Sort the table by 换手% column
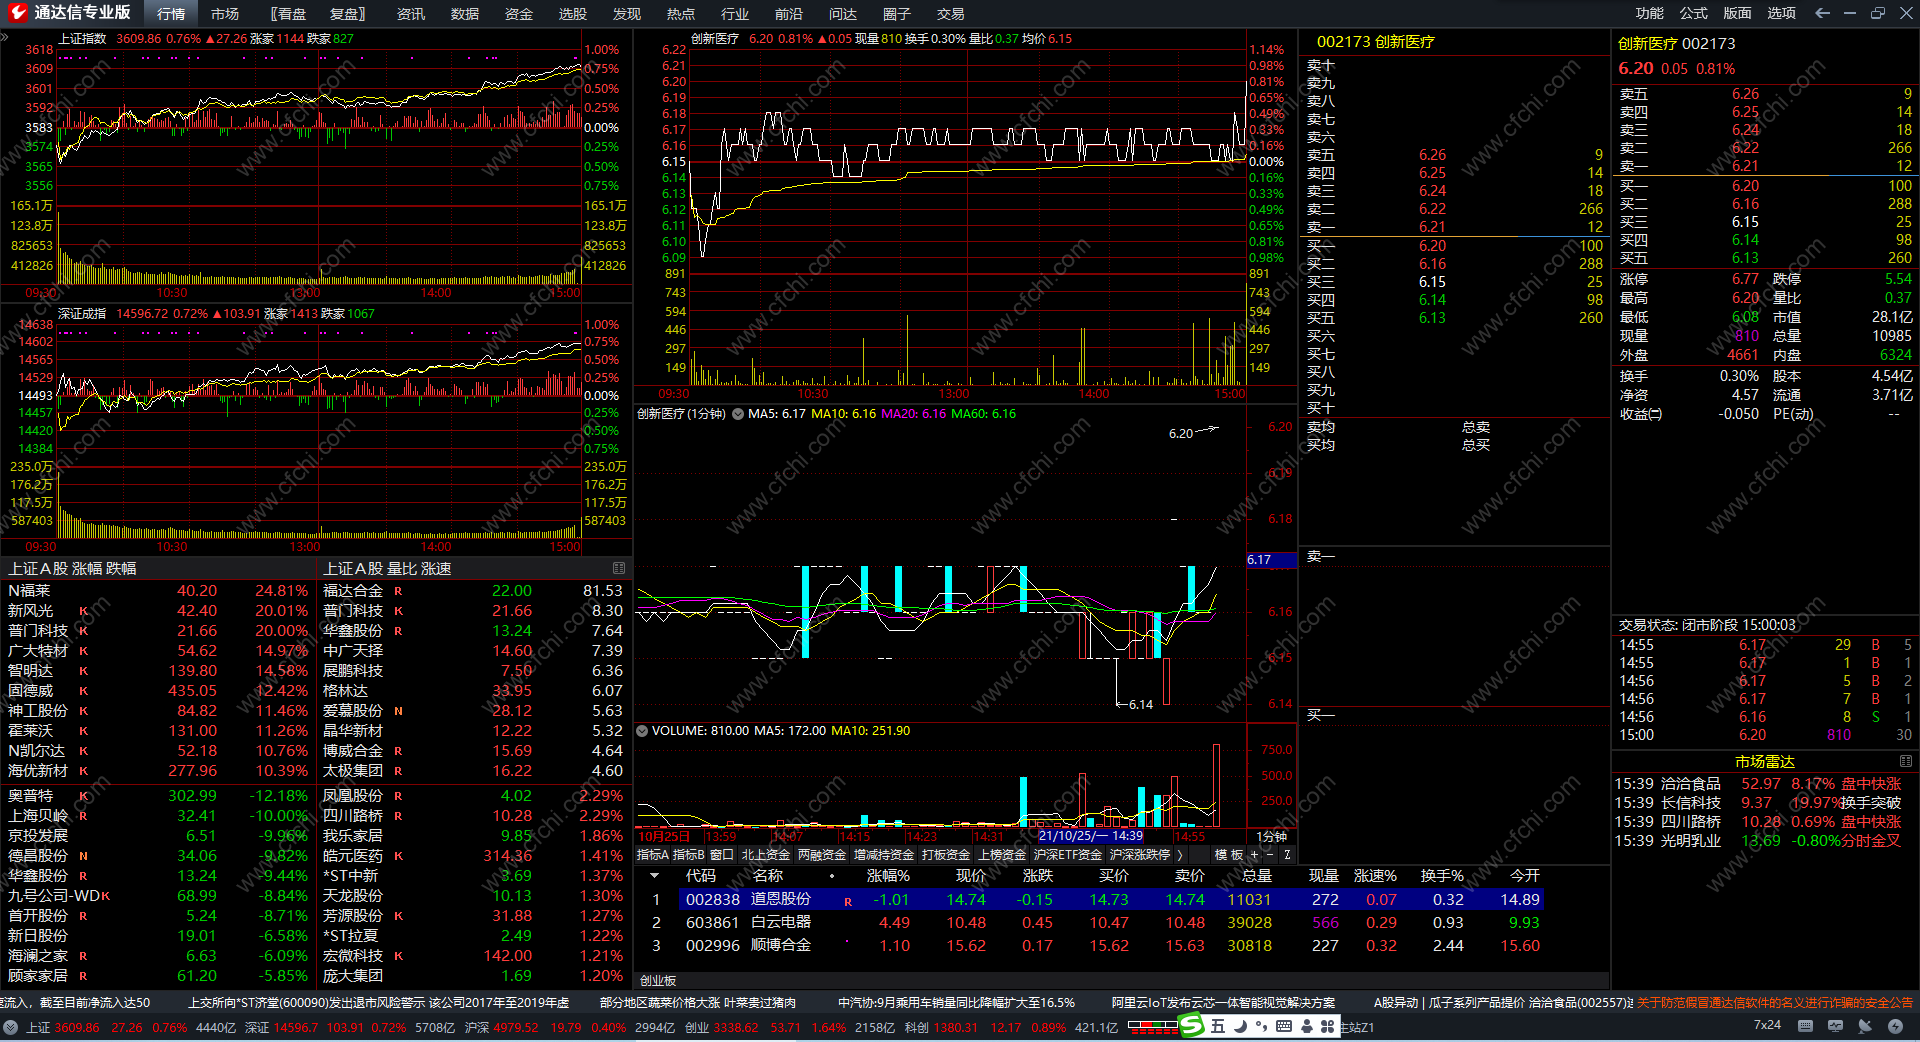Image resolution: width=1920 pixels, height=1042 pixels. coord(1442,876)
